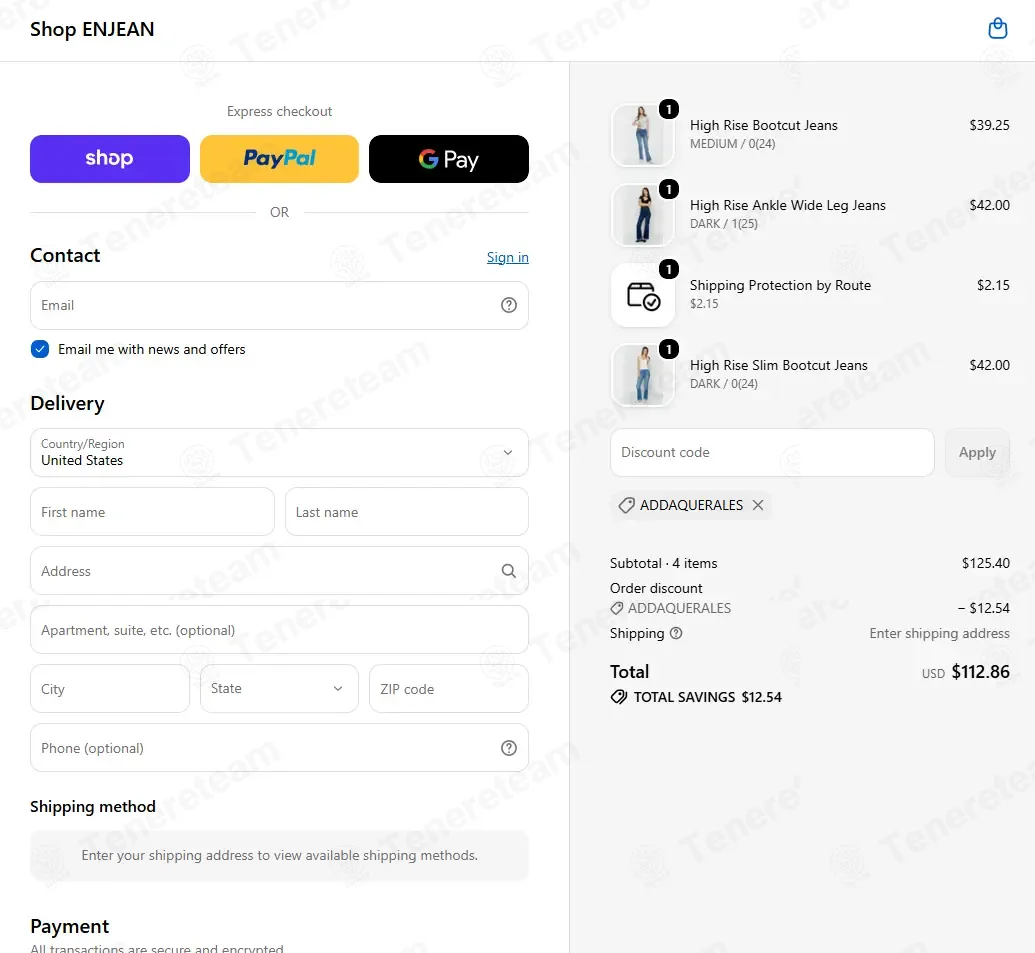Click the High Rise Bootcut Jeans price $39.25
1035x953 pixels.
[989, 125]
